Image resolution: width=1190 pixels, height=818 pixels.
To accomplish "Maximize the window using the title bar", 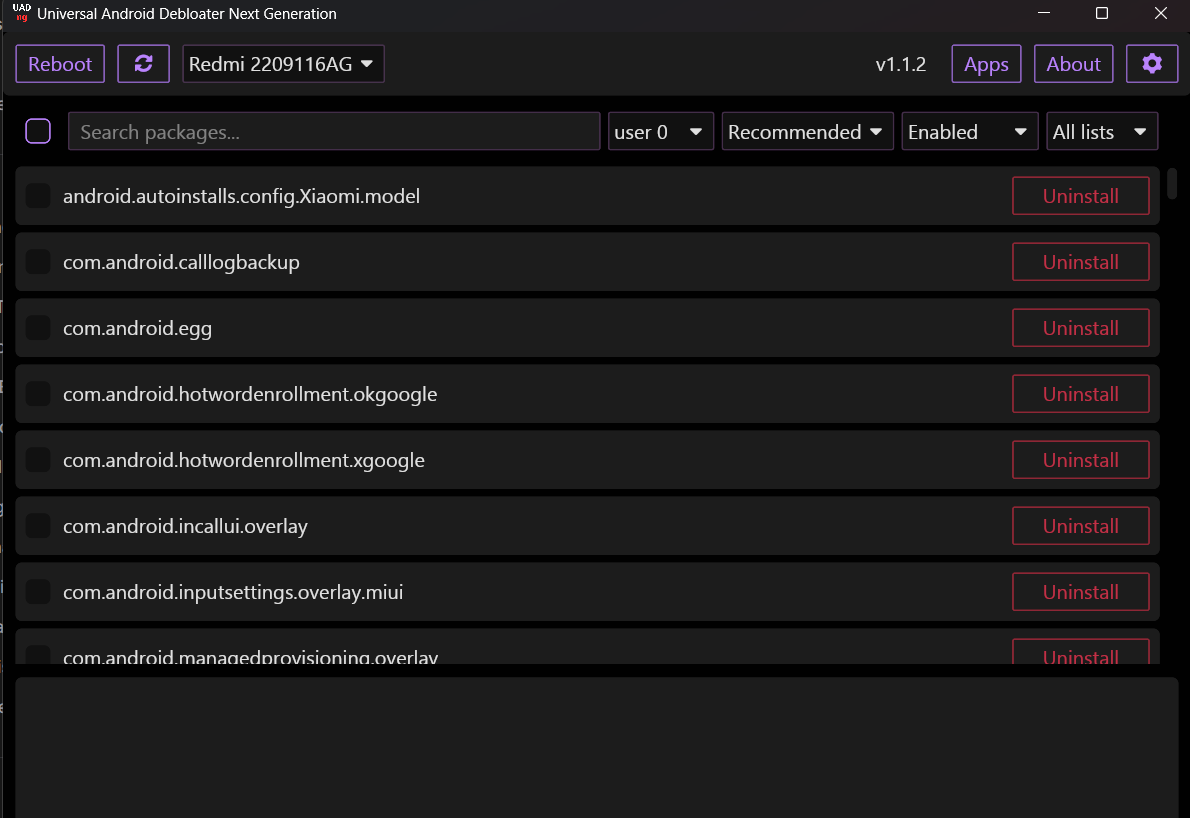I will point(1102,14).
